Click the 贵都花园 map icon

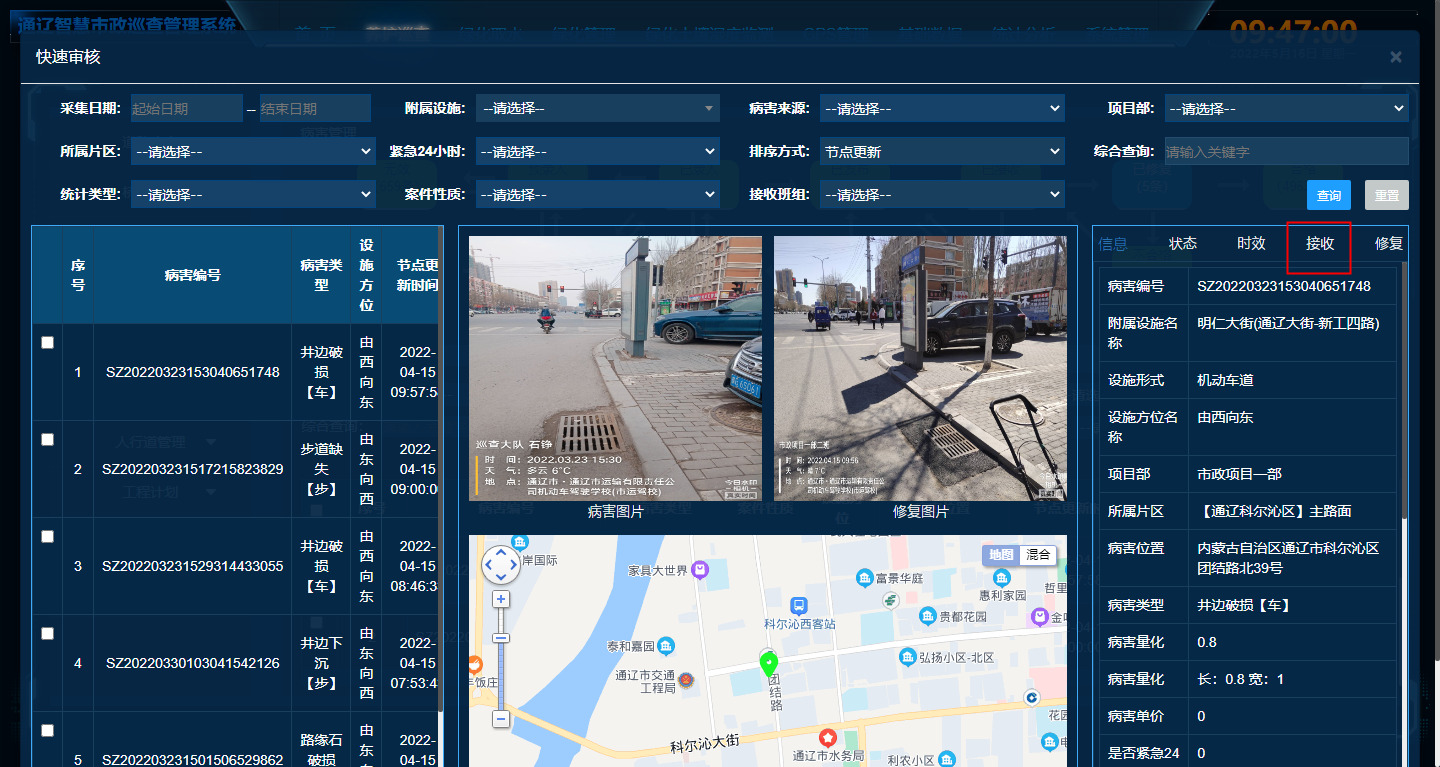coord(928,616)
